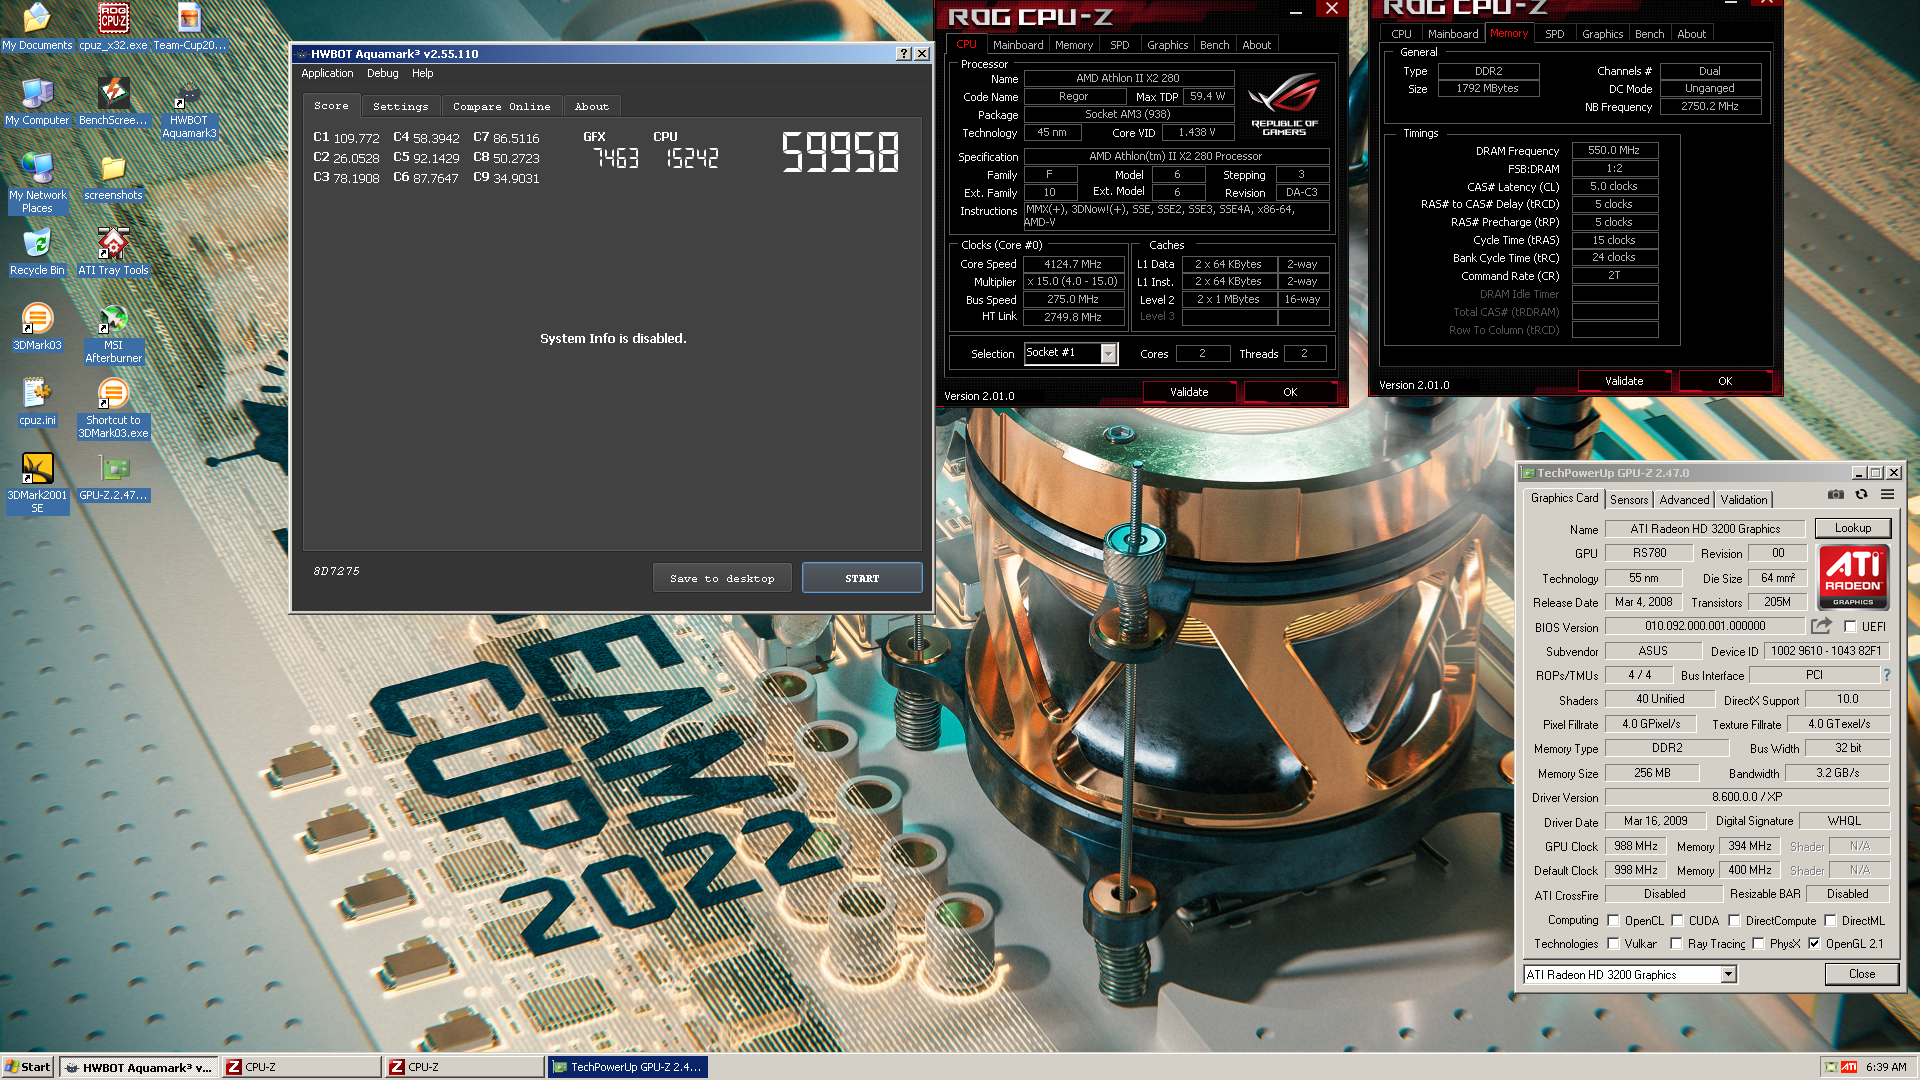Toggle OpenGL 2.1 checkbox
1920x1080 pixels.
(1814, 944)
